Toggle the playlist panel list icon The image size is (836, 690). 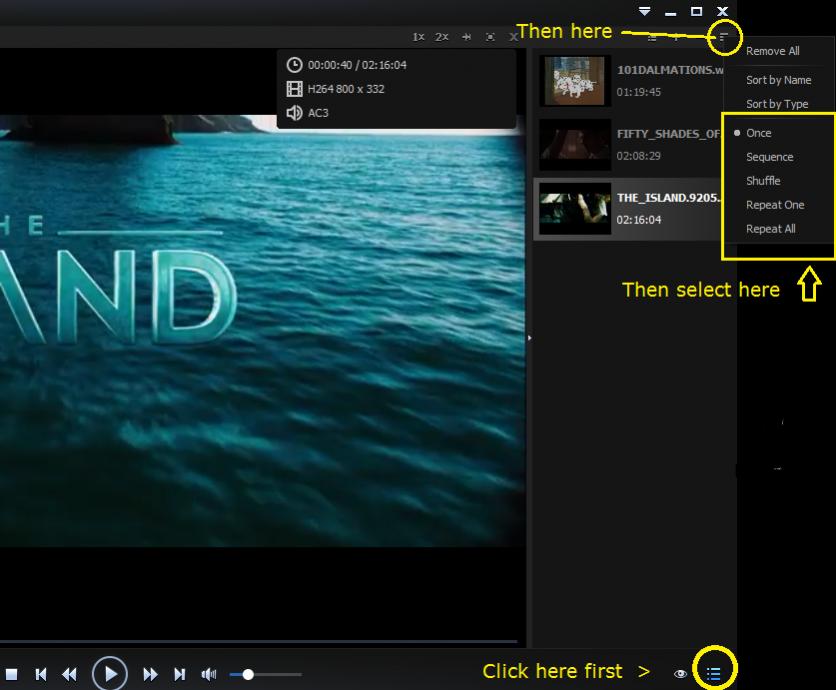714,674
